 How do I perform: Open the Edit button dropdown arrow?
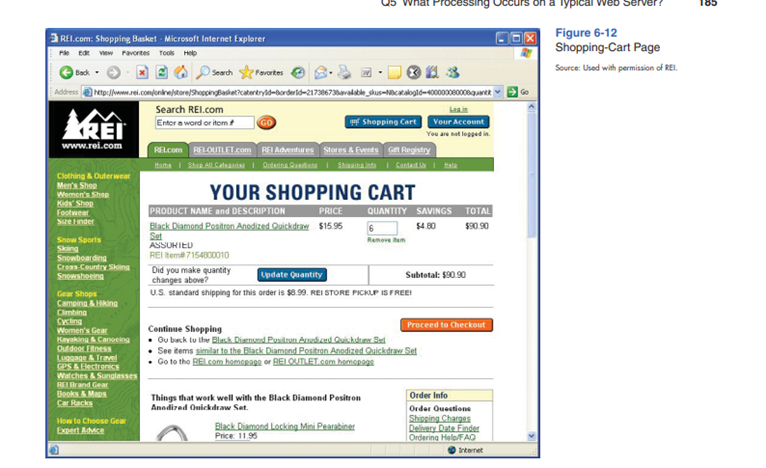tap(380, 73)
